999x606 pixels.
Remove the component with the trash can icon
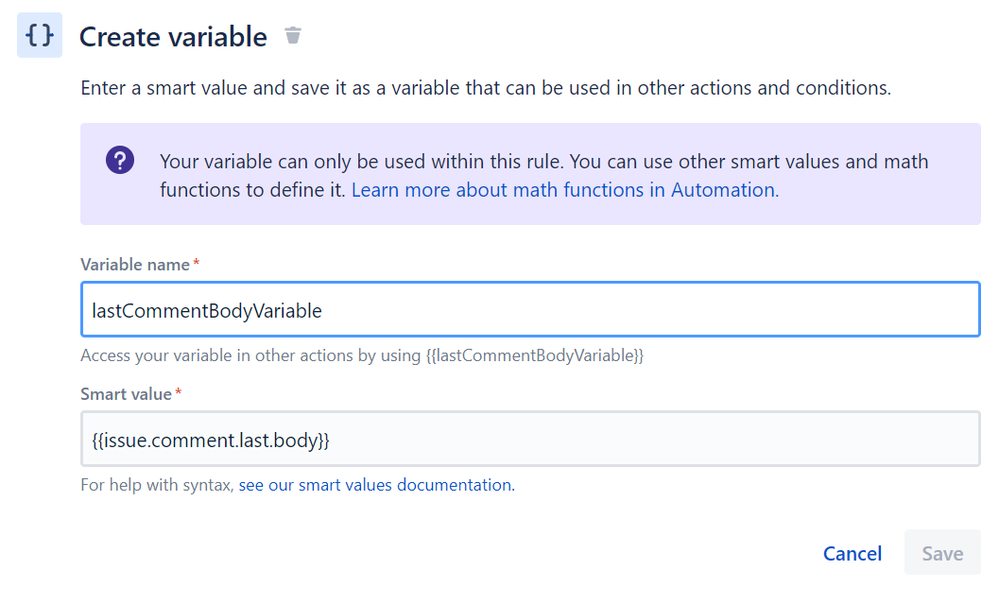[291, 34]
